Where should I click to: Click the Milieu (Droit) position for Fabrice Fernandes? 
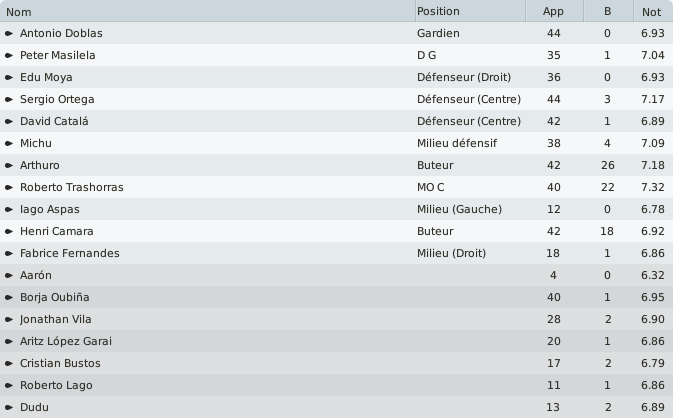(x=452, y=253)
